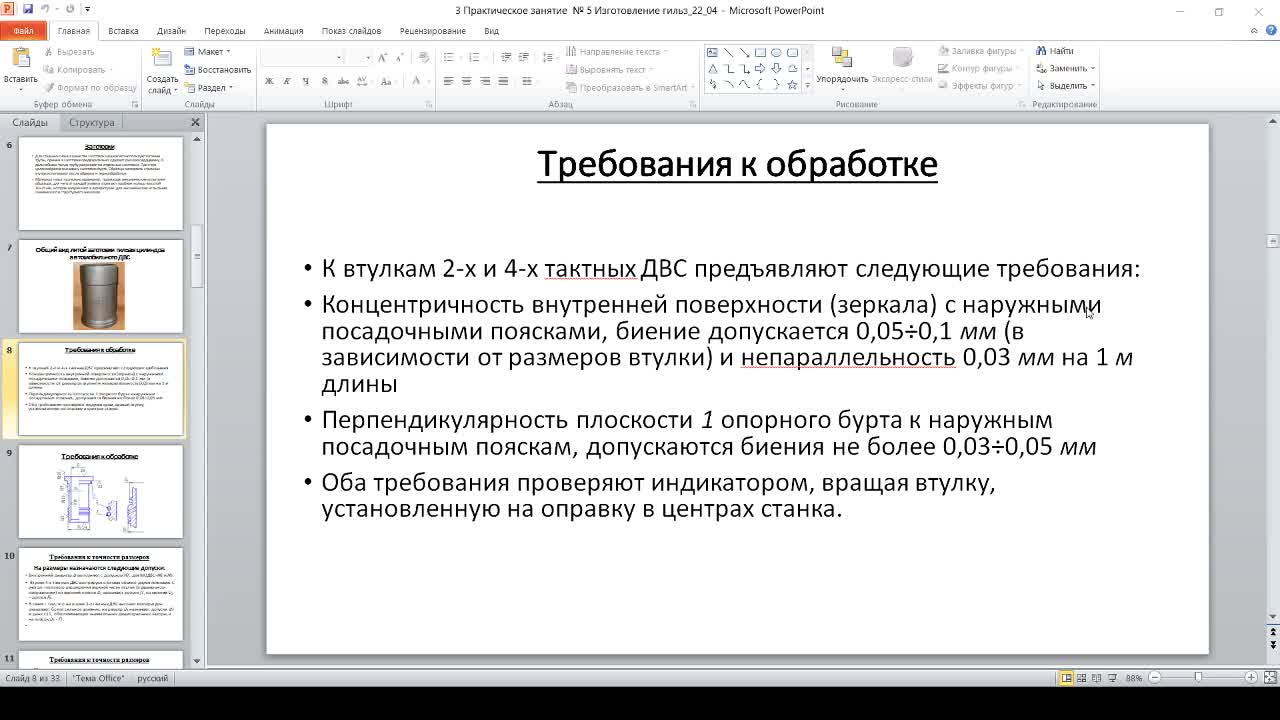Toggle bold Ж formatting

[269, 81]
